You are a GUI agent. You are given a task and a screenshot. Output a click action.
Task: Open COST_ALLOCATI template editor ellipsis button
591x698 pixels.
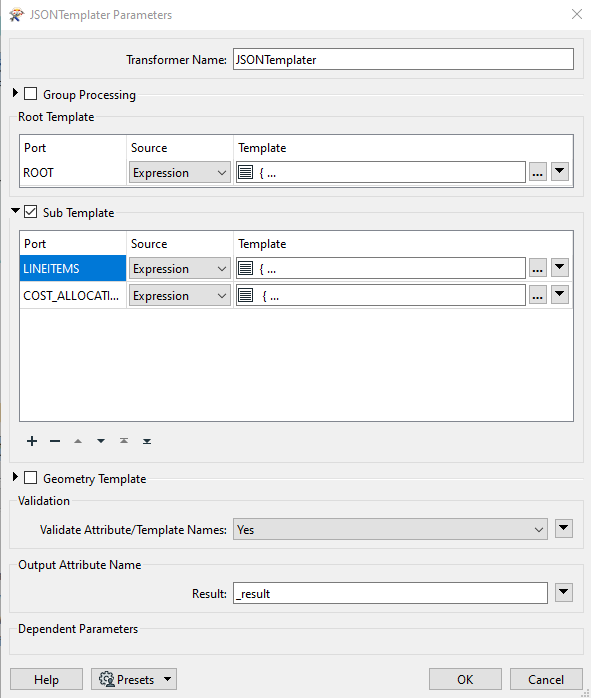point(538,296)
